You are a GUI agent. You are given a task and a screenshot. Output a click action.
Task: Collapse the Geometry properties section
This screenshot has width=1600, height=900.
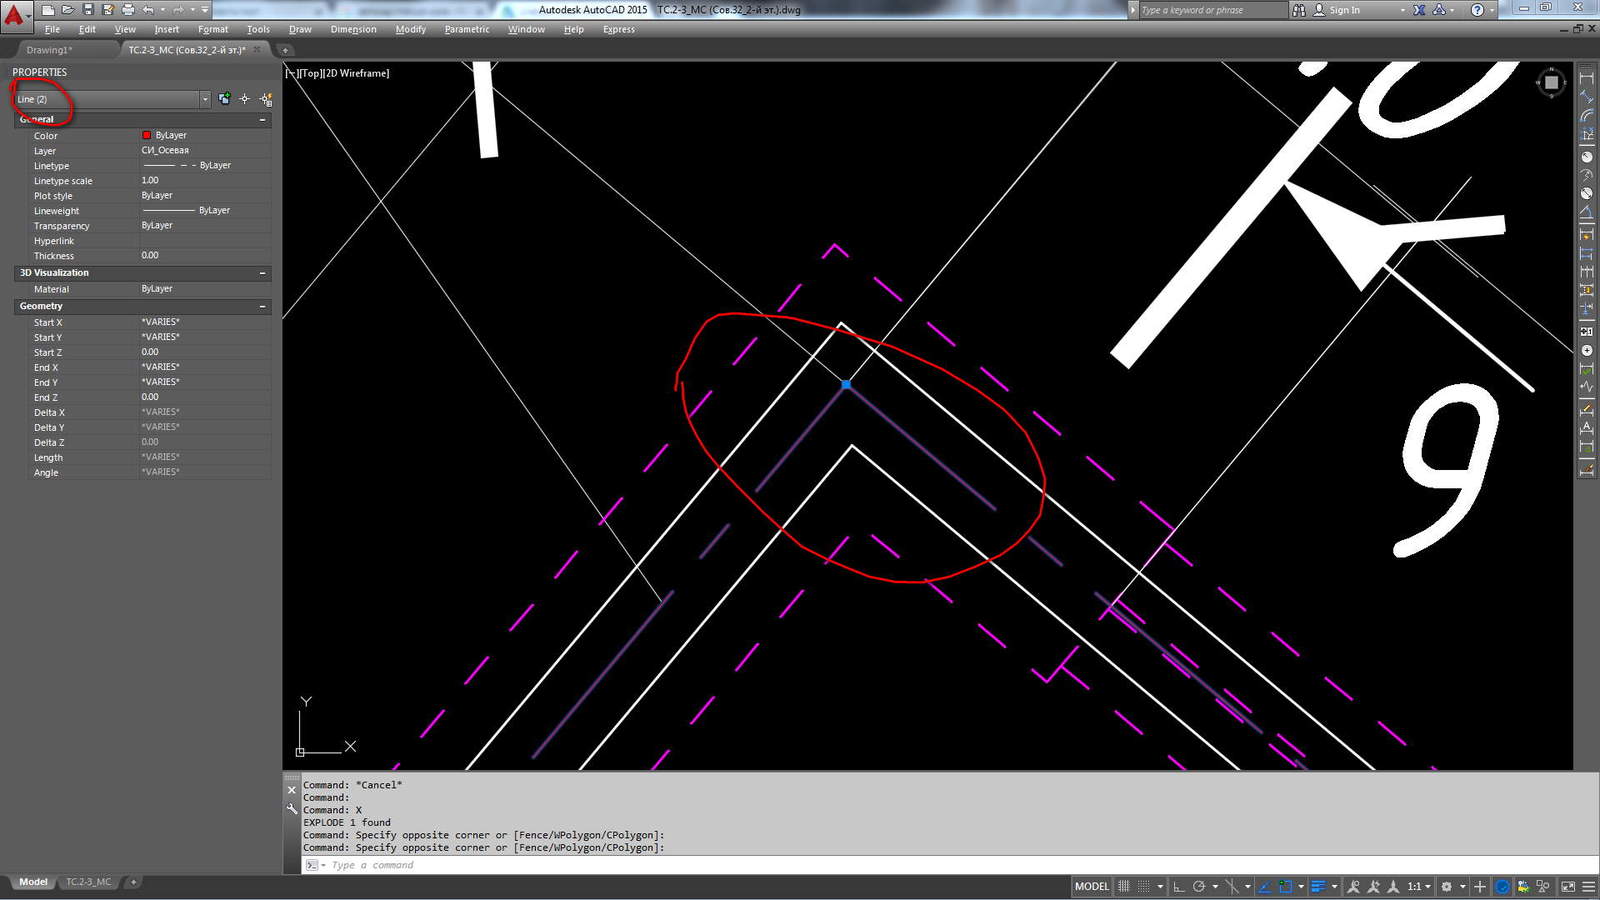tap(263, 306)
